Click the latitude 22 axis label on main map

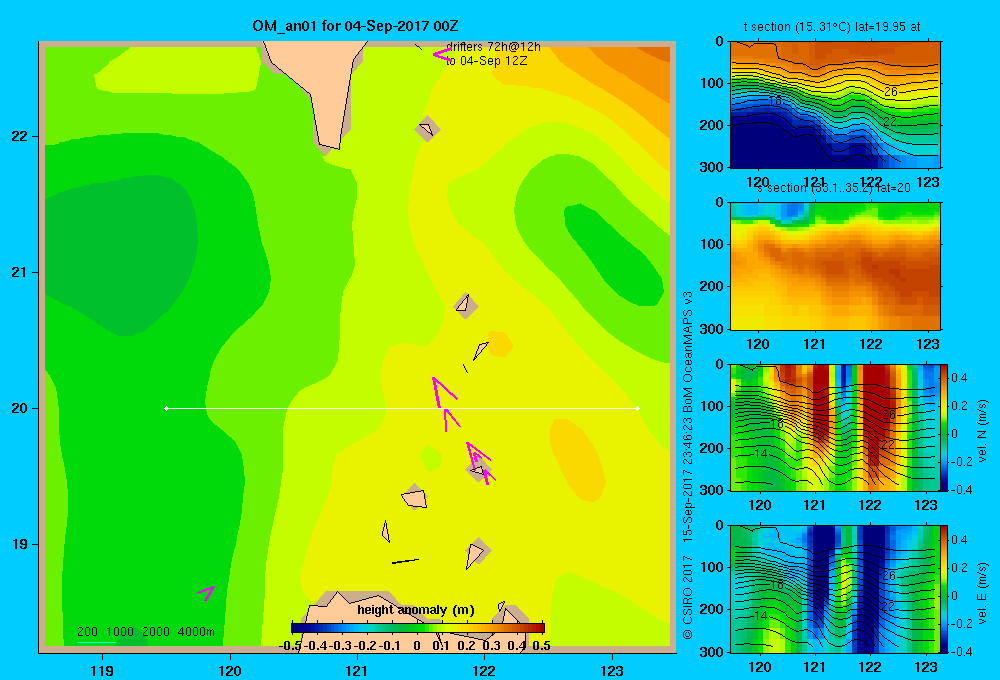tap(20, 136)
